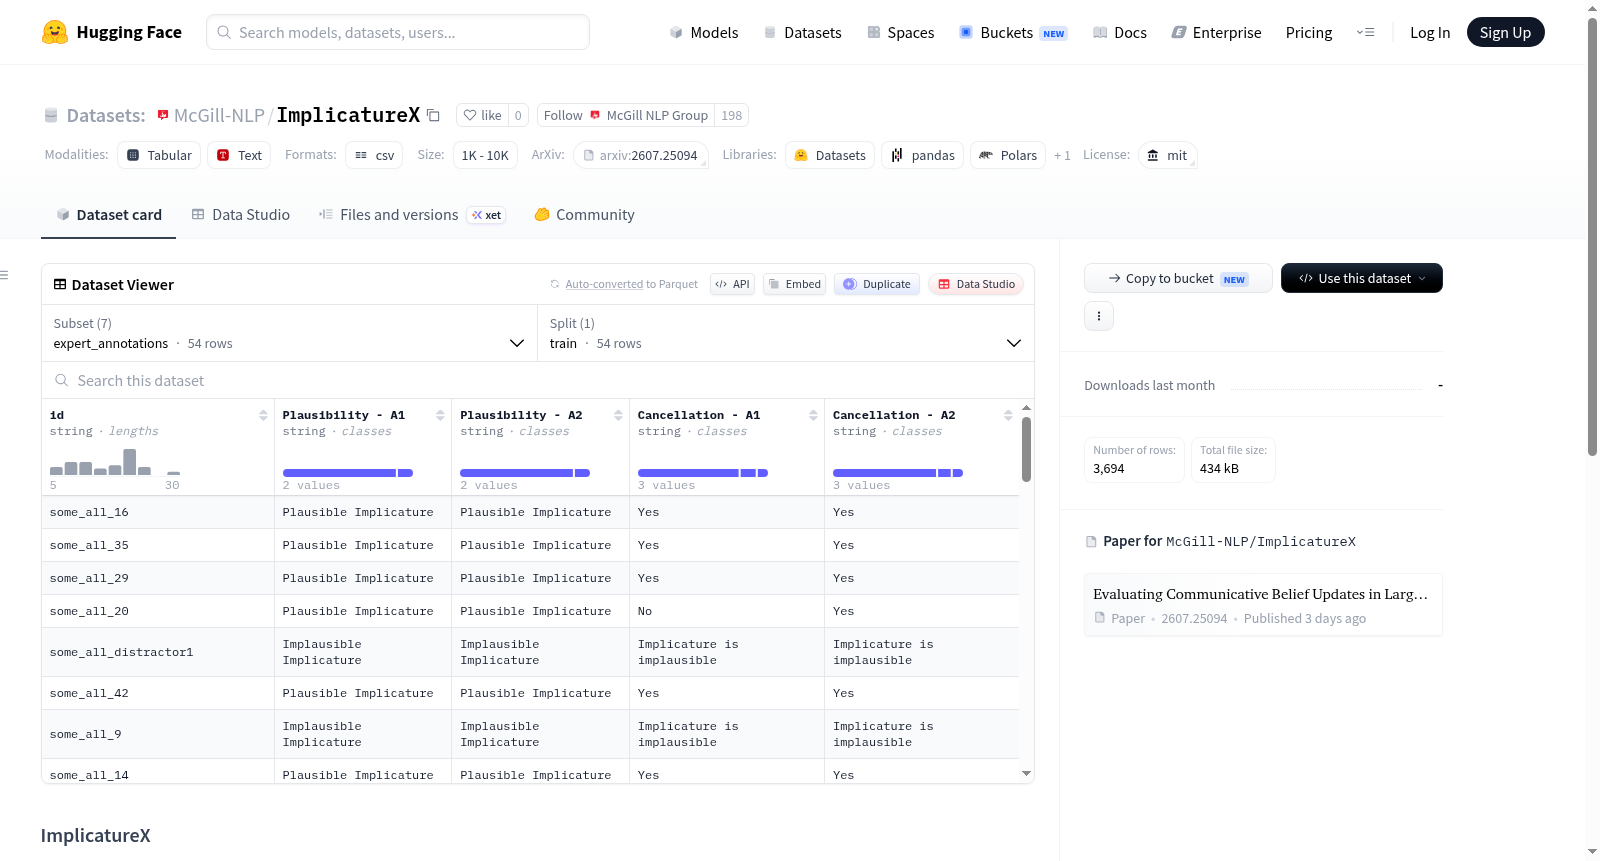Open the McGill-NLP organization link
The height and width of the screenshot is (861, 1600).
click(x=219, y=115)
